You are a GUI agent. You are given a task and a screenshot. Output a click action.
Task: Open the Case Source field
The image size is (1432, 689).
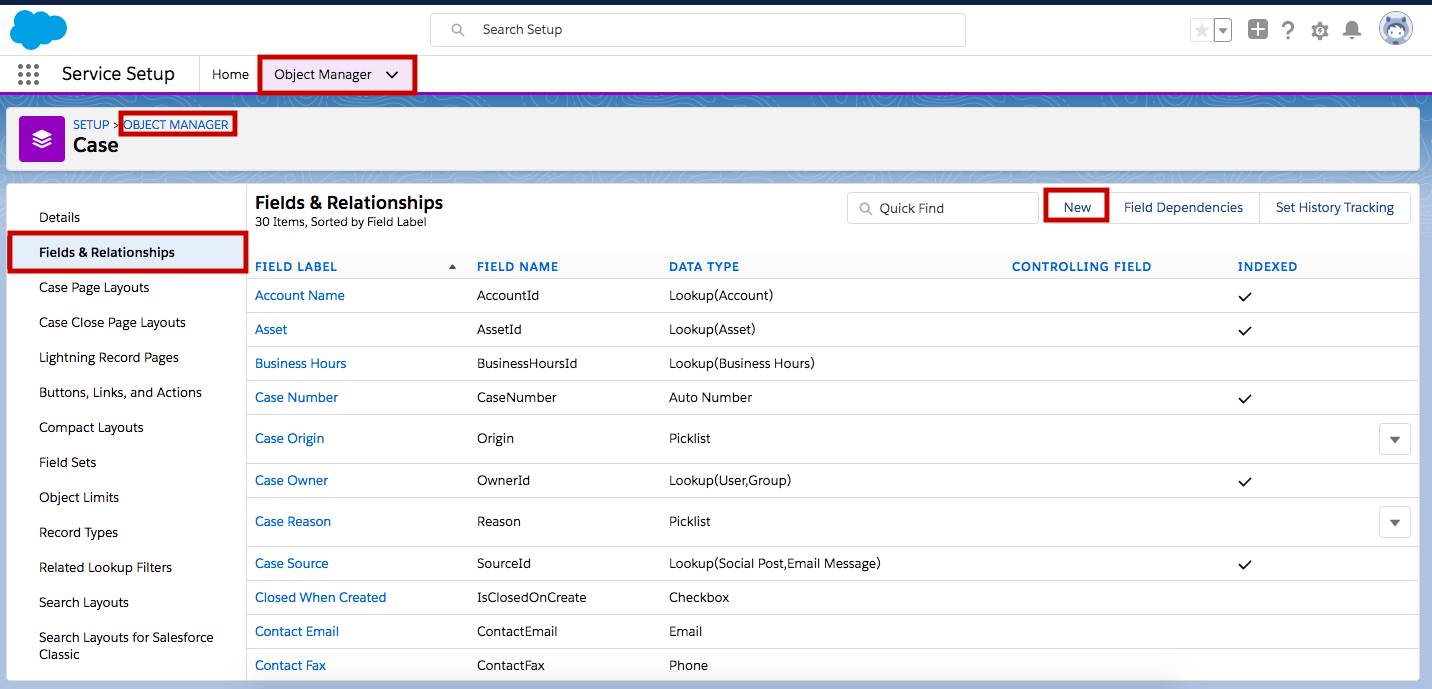[x=292, y=563]
